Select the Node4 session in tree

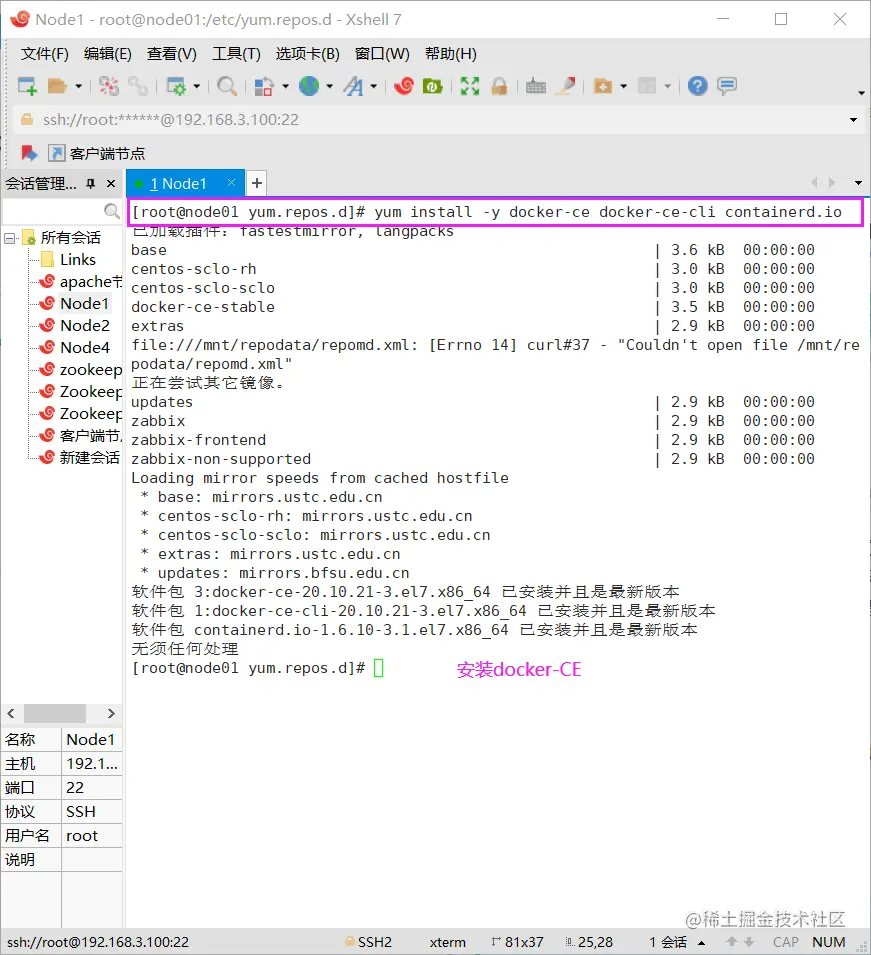tap(74, 348)
